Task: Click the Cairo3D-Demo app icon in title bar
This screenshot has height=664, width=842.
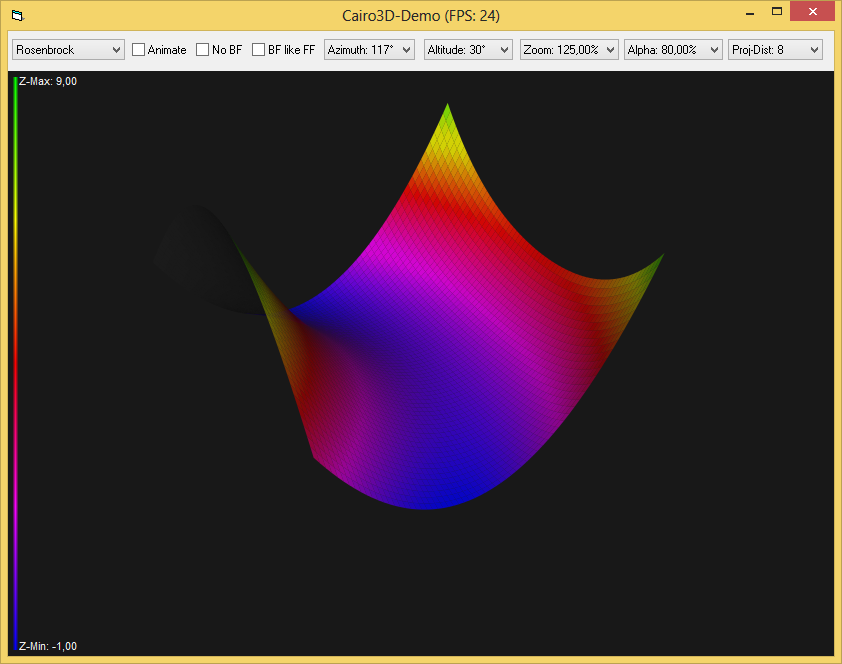Action: (17, 15)
